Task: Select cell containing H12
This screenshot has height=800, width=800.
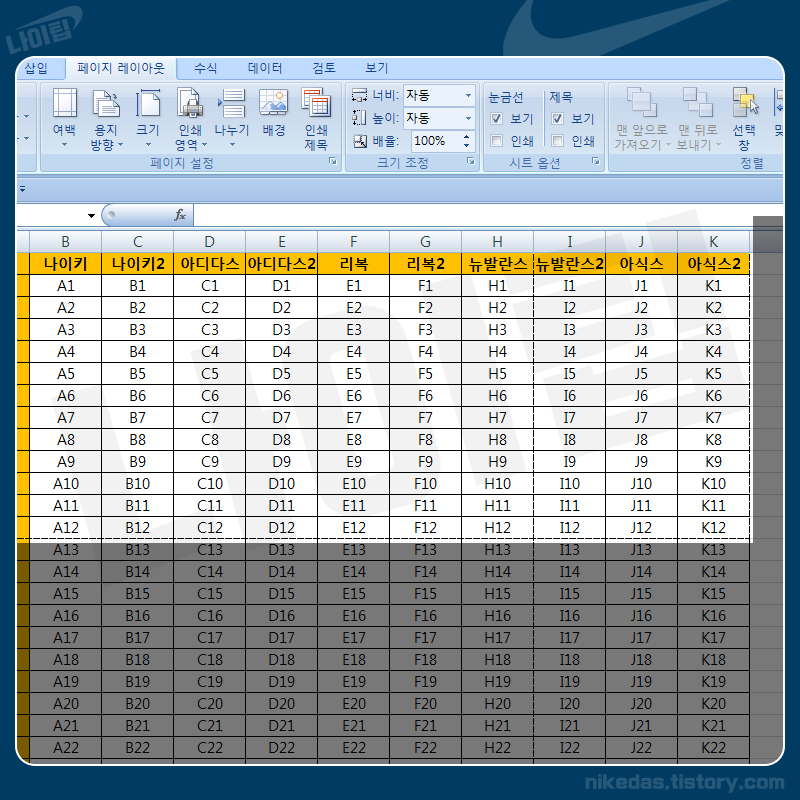Action: pyautogui.click(x=497, y=528)
